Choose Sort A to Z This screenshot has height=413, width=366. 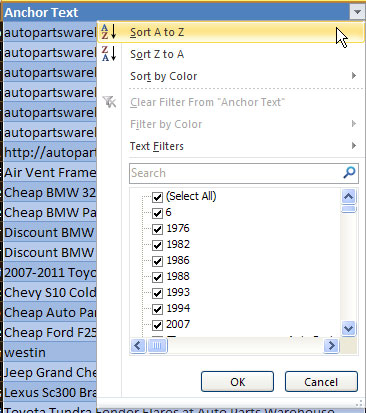pos(231,32)
